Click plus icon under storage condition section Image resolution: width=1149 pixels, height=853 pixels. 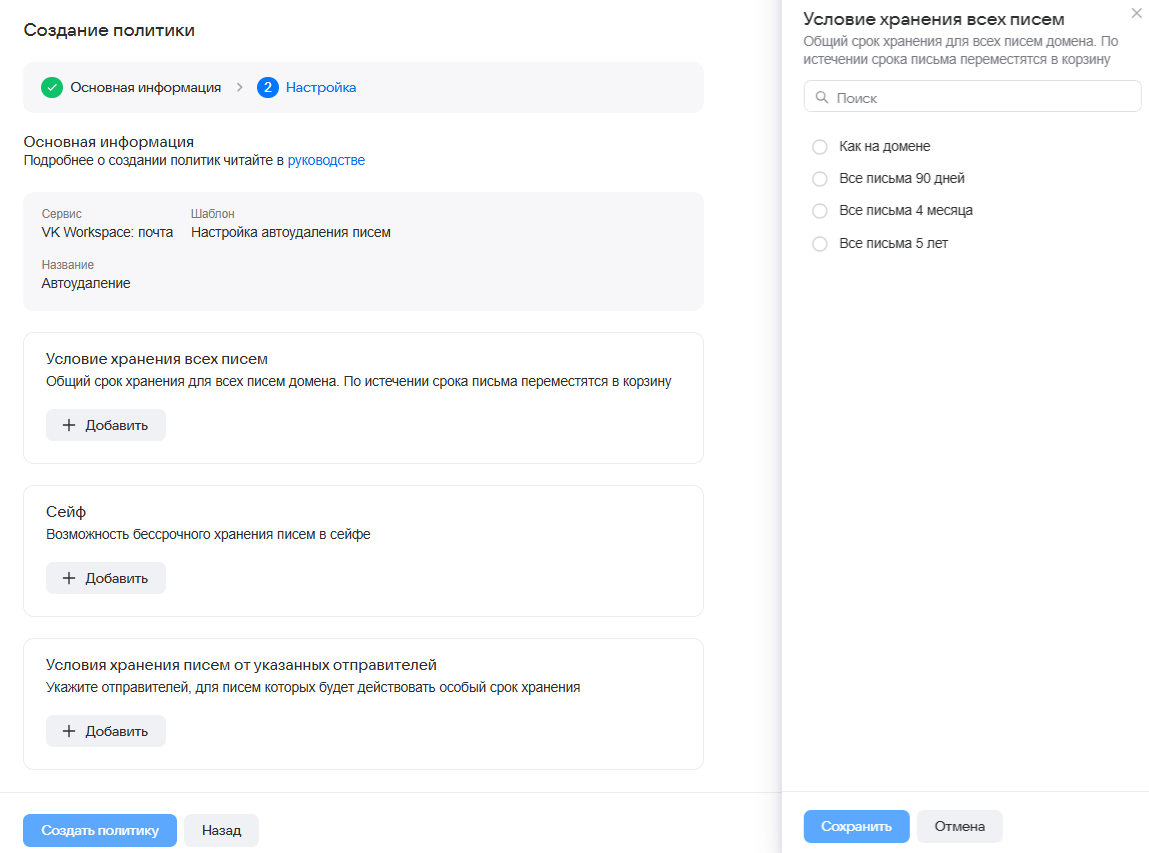[69, 425]
